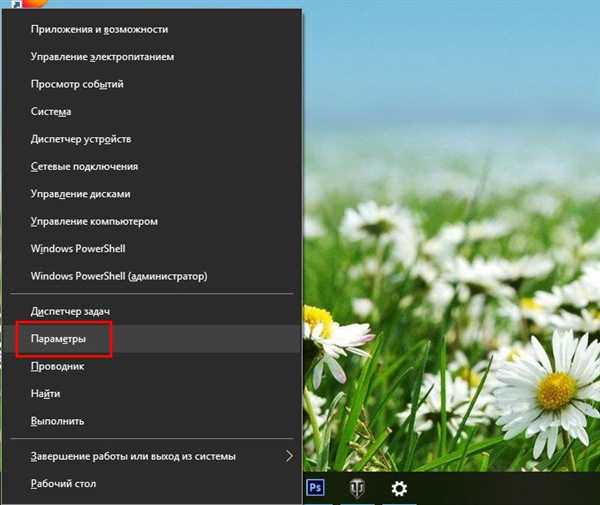Launch Диспетчер устройств
The height and width of the screenshot is (505, 600).
coord(152,139)
